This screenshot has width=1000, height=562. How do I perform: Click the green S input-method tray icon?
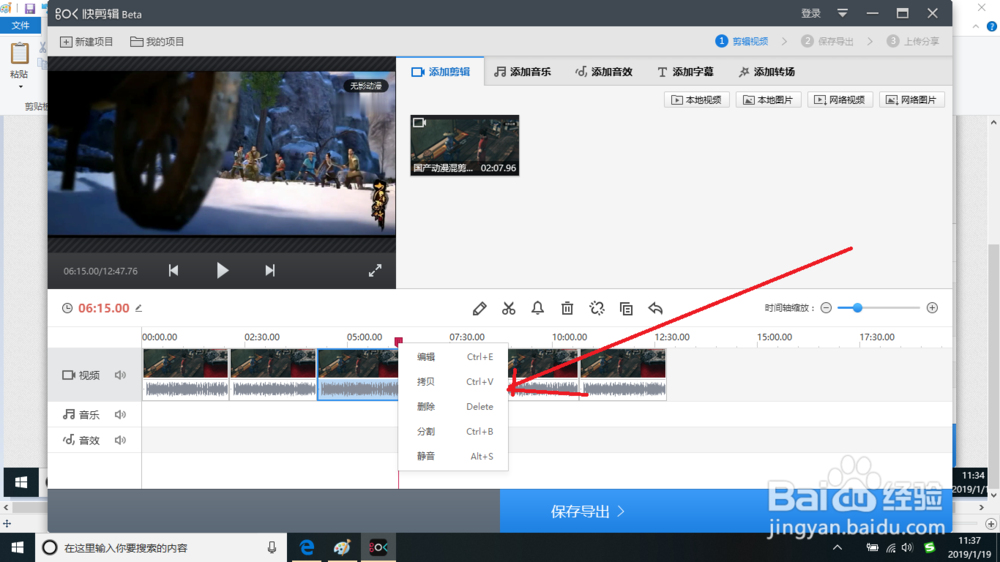point(930,547)
